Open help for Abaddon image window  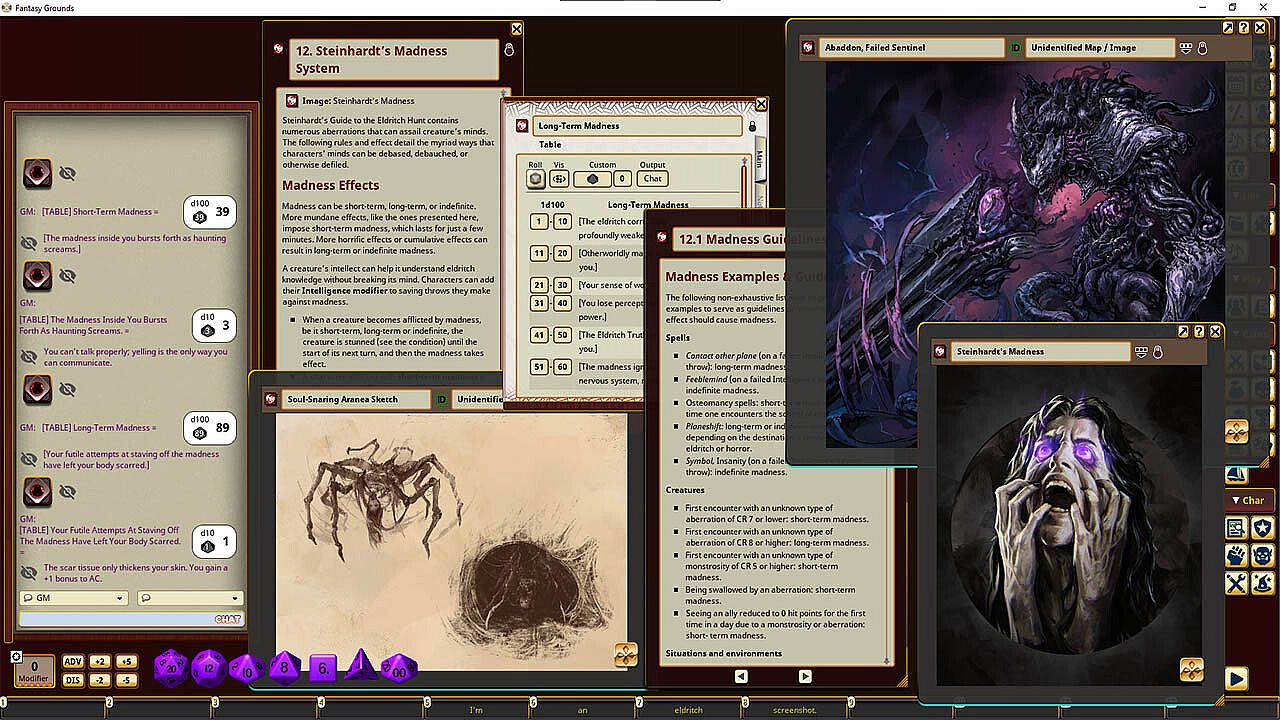point(1244,28)
